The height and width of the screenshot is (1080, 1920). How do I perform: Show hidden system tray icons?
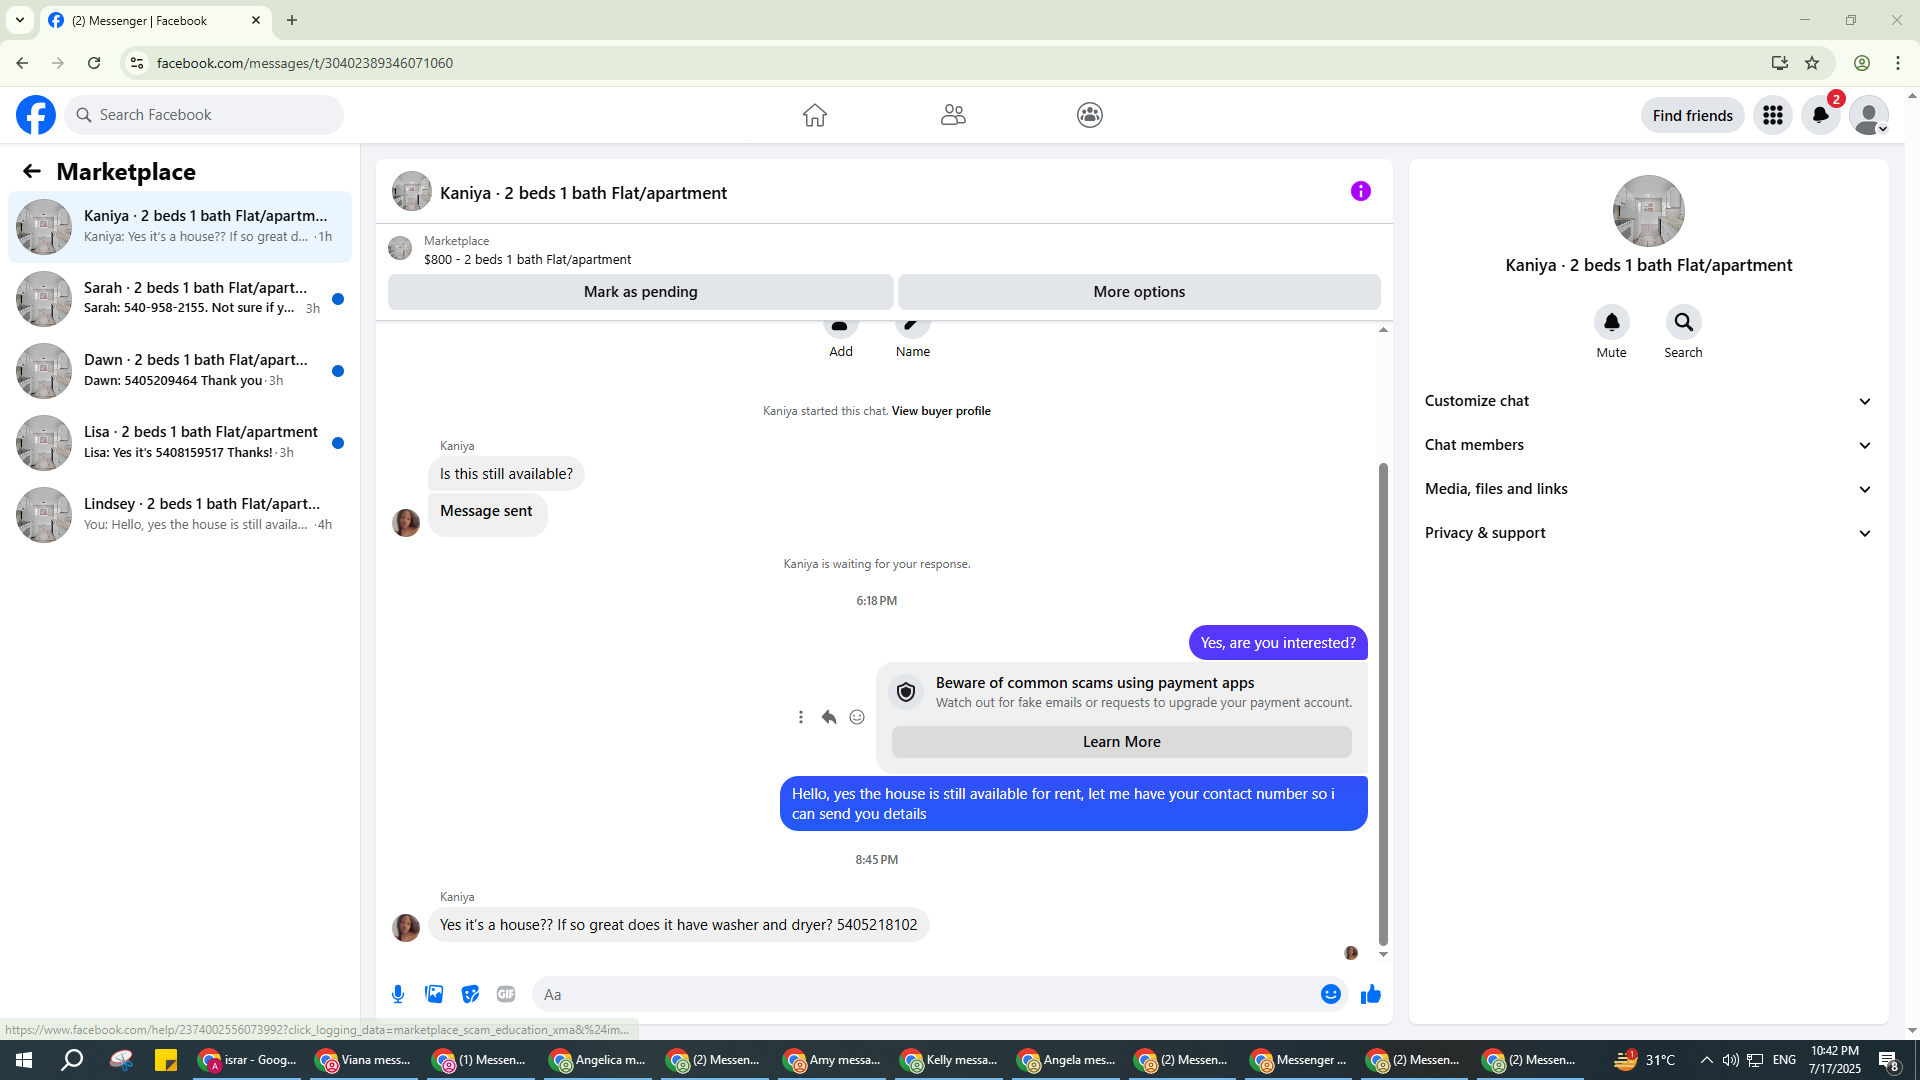[1706, 1060]
